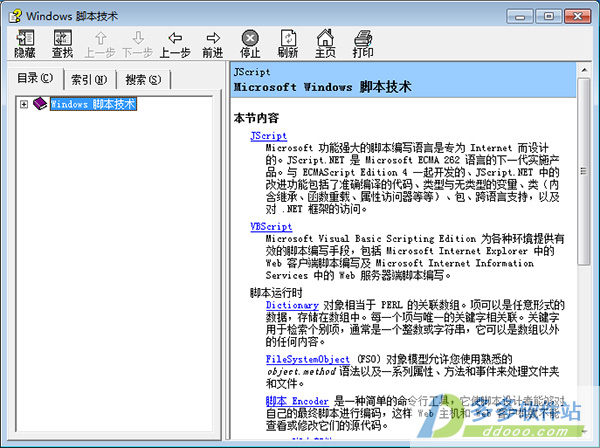The image size is (600, 448).
Task: Open the VBScript link
Action: (271, 226)
